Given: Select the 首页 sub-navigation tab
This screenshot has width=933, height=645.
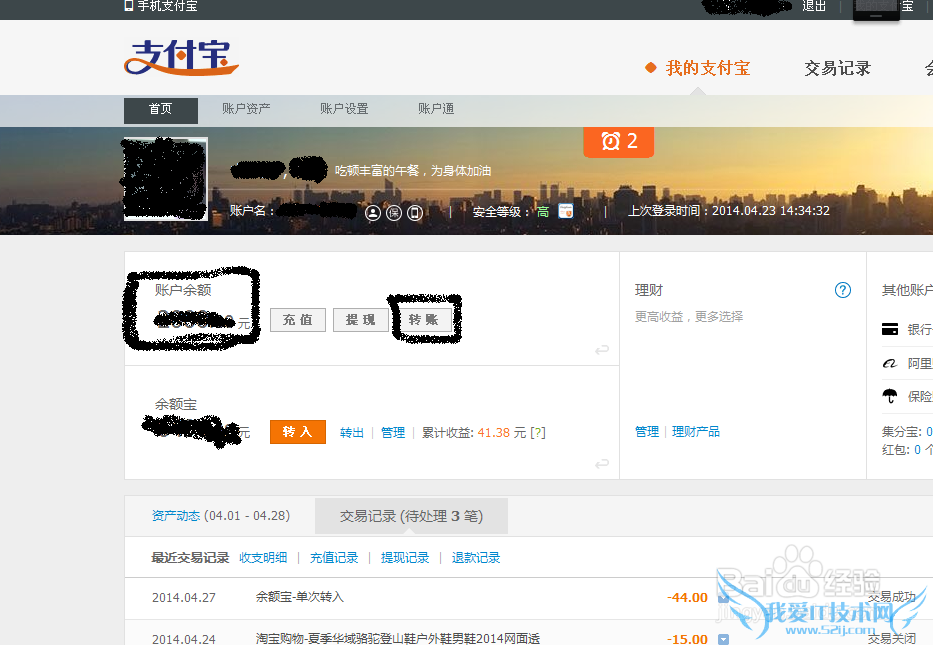Looking at the screenshot, I should point(161,110).
